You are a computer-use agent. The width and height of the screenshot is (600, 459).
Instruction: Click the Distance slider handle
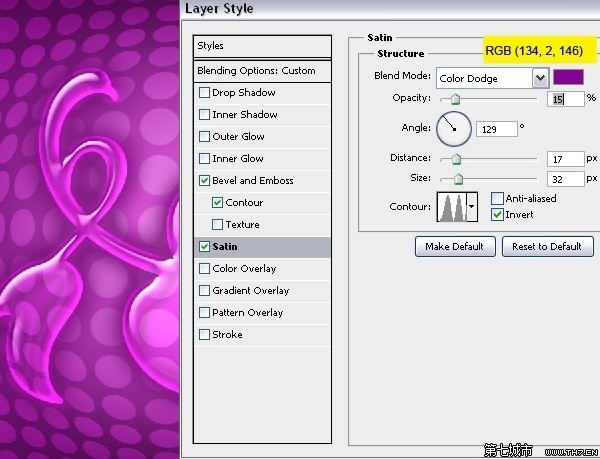457,159
